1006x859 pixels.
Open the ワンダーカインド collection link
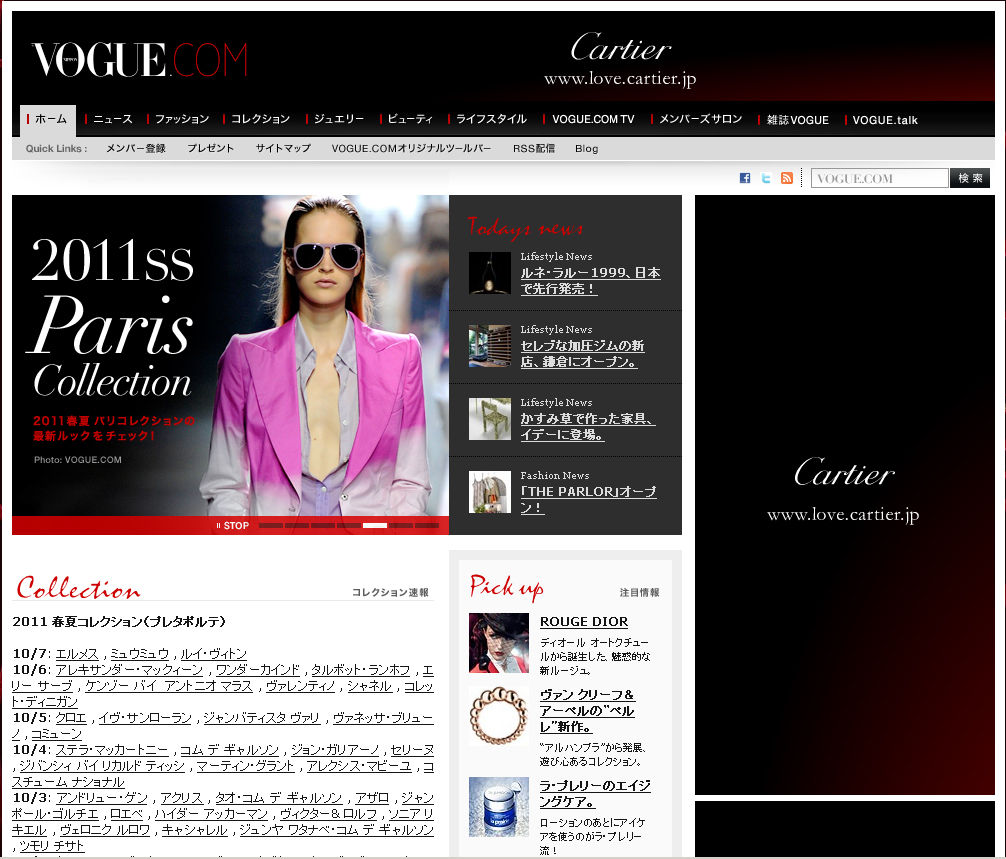pyautogui.click(x=257, y=670)
